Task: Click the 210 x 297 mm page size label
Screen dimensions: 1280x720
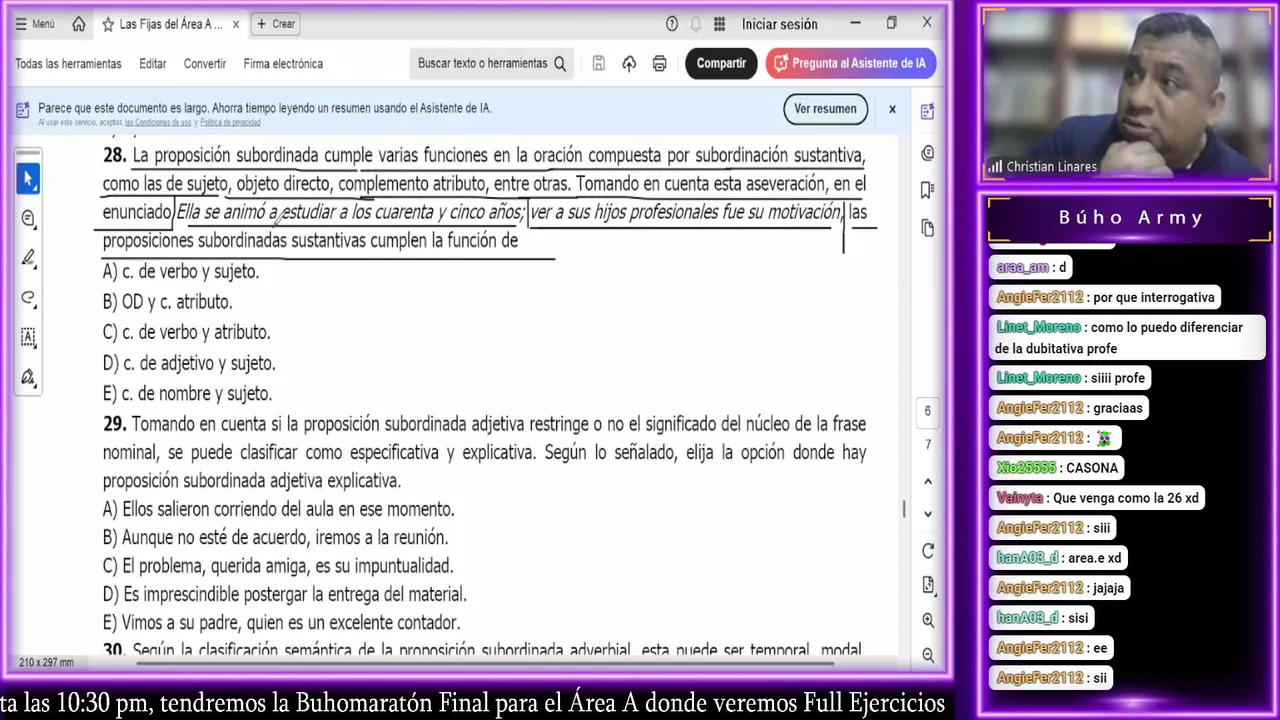Action: pos(46,662)
